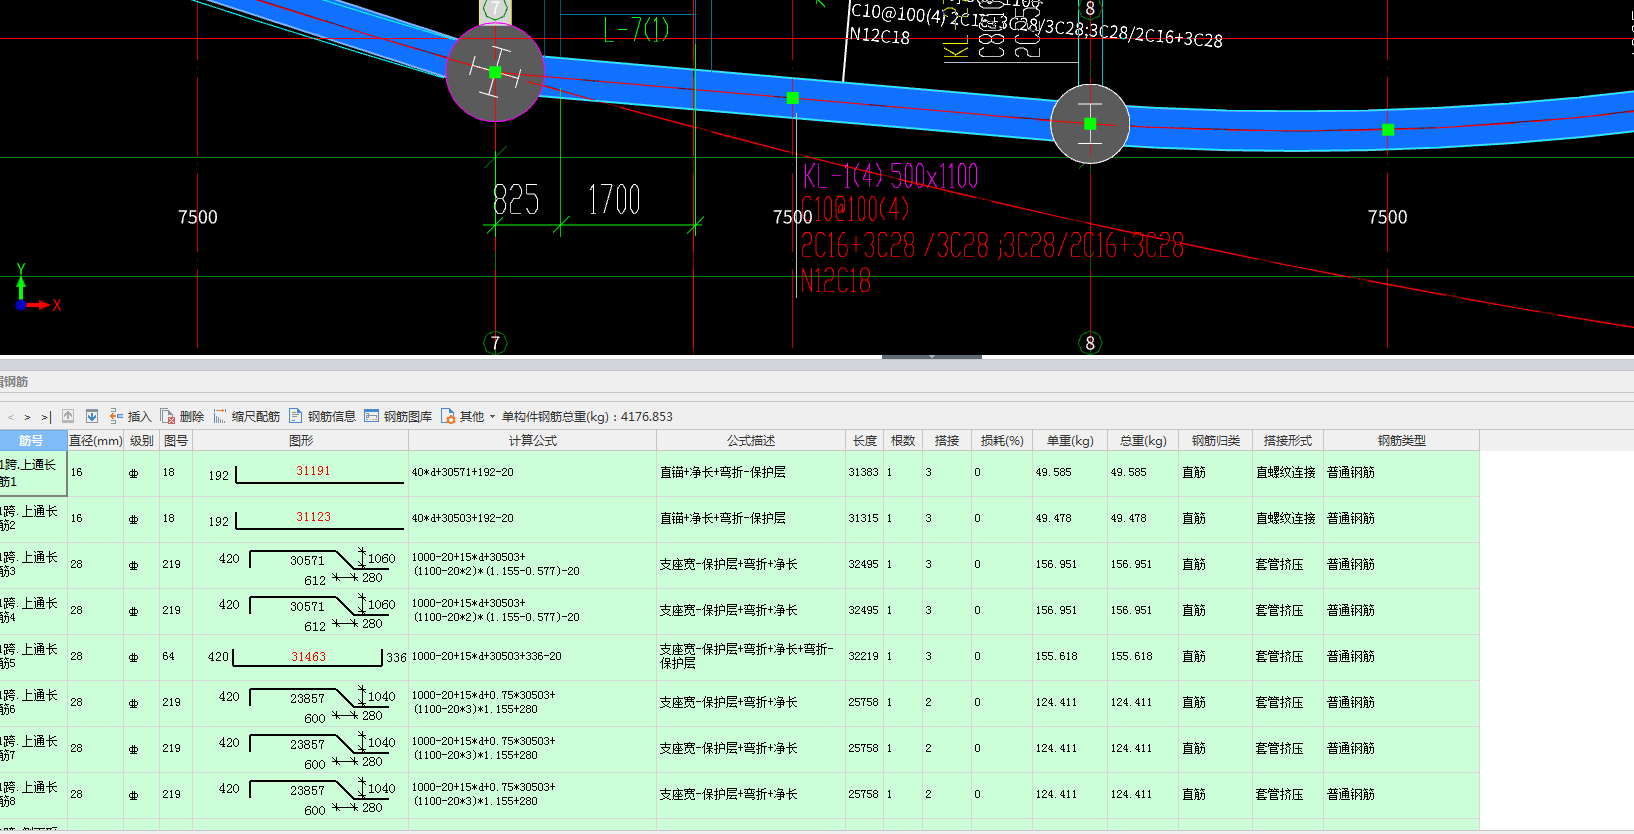Click the 直径(mm) column header
The image size is (1634, 834).
(x=95, y=441)
